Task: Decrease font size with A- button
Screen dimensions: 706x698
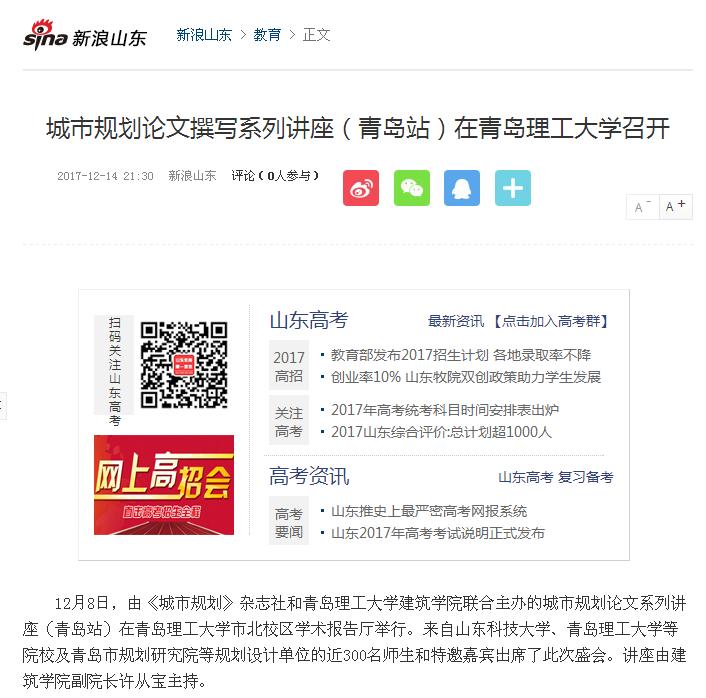Action: pyautogui.click(x=643, y=207)
